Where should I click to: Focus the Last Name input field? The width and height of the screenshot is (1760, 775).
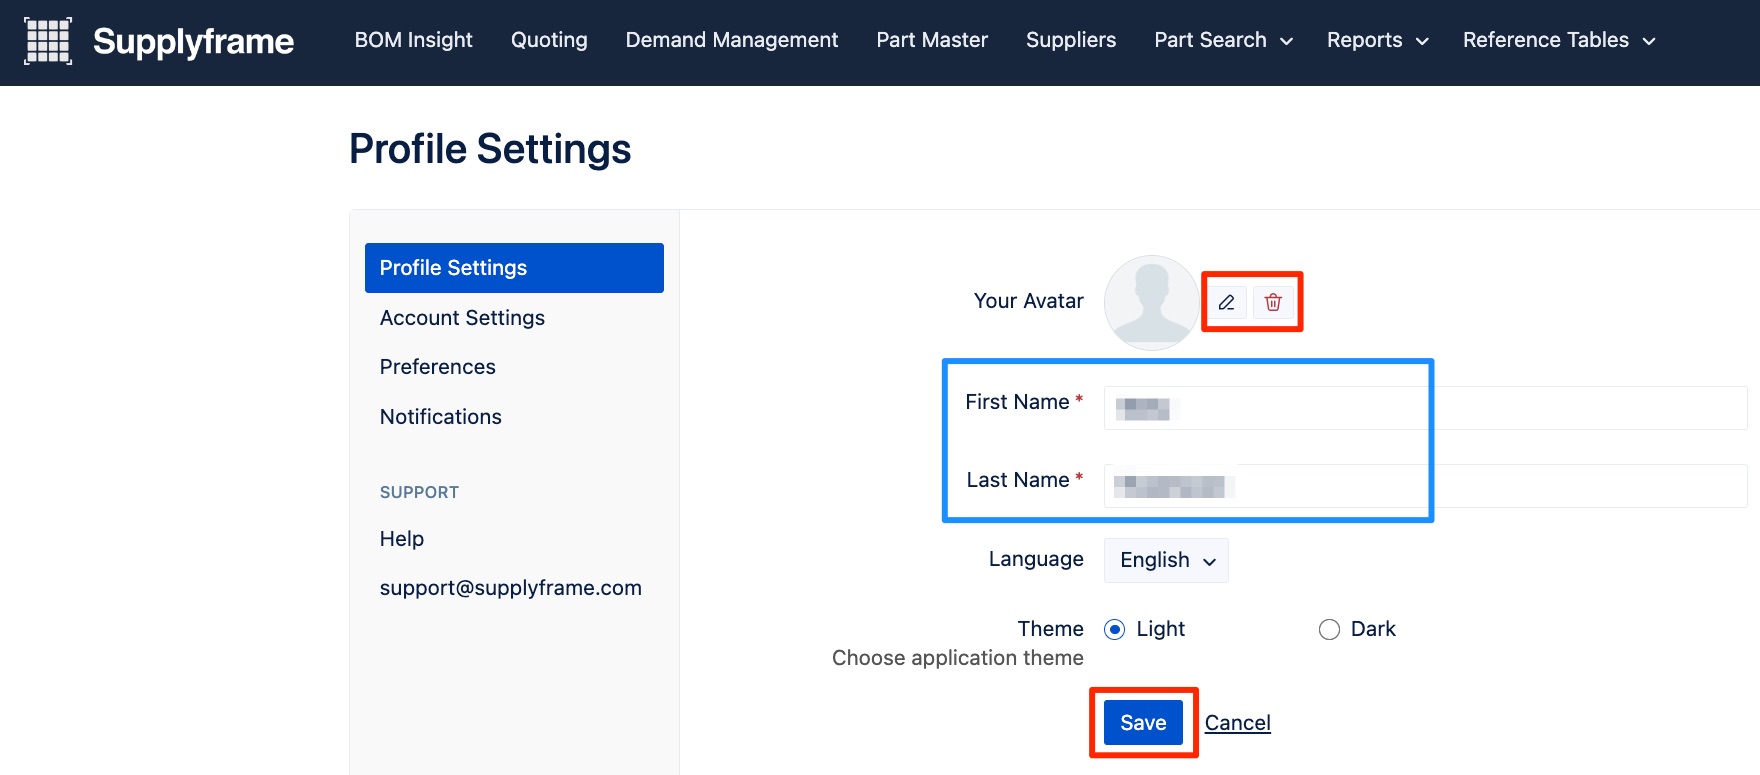1425,486
